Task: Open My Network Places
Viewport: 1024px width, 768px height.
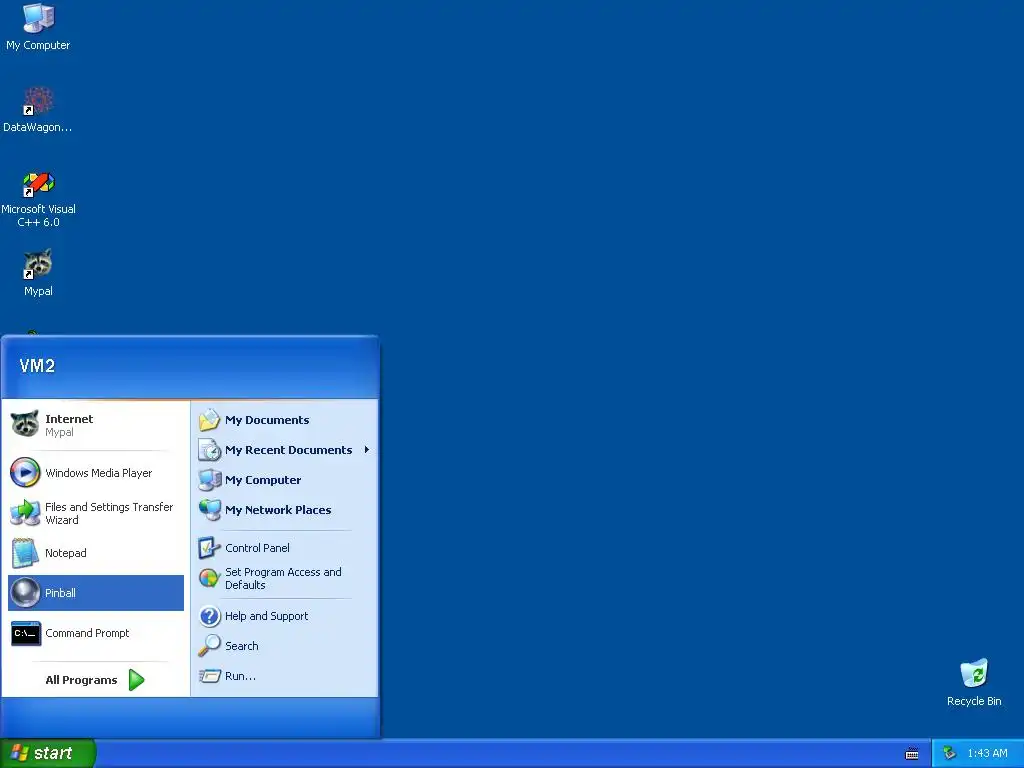Action: (284, 510)
